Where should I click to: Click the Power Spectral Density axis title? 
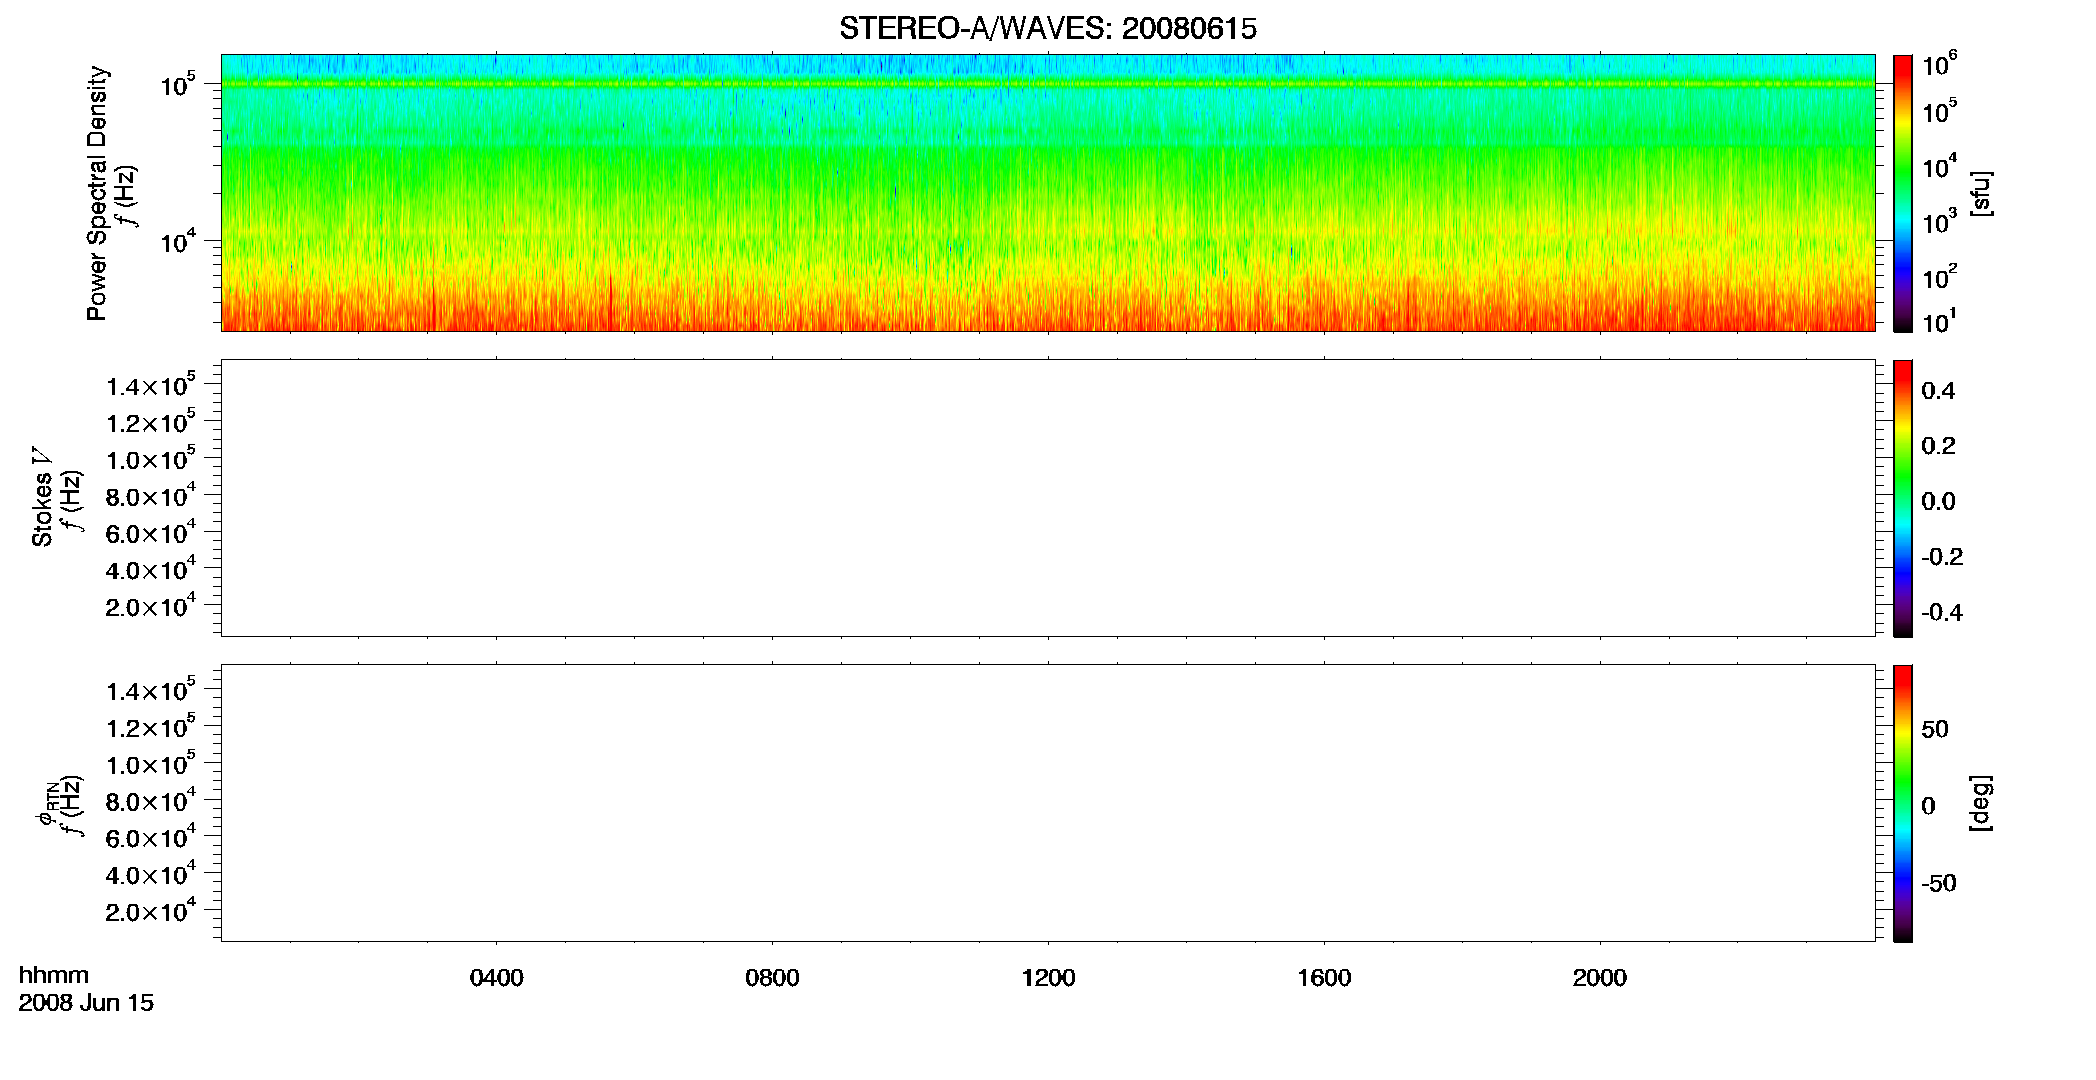click(x=97, y=193)
